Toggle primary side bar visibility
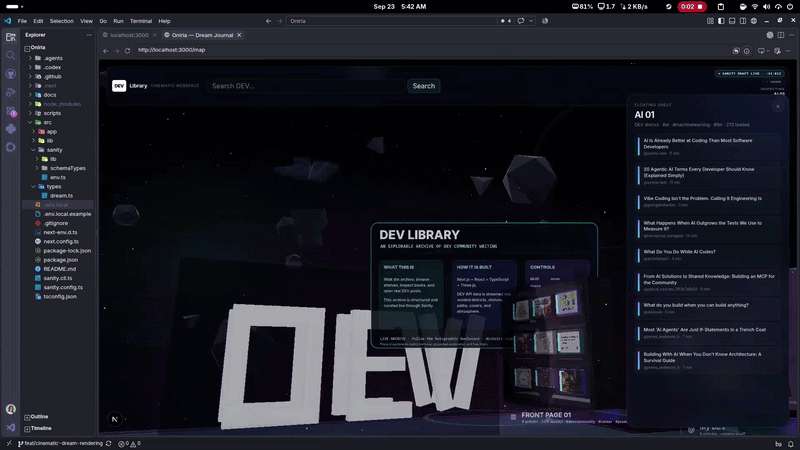The image size is (800, 450). pyautogui.click(x=721, y=21)
